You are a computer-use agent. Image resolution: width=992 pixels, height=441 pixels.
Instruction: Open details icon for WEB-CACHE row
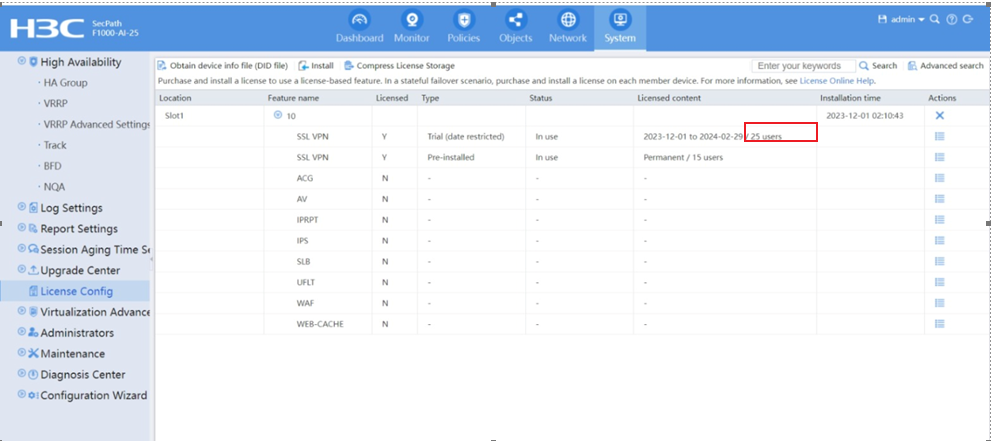[939, 324]
